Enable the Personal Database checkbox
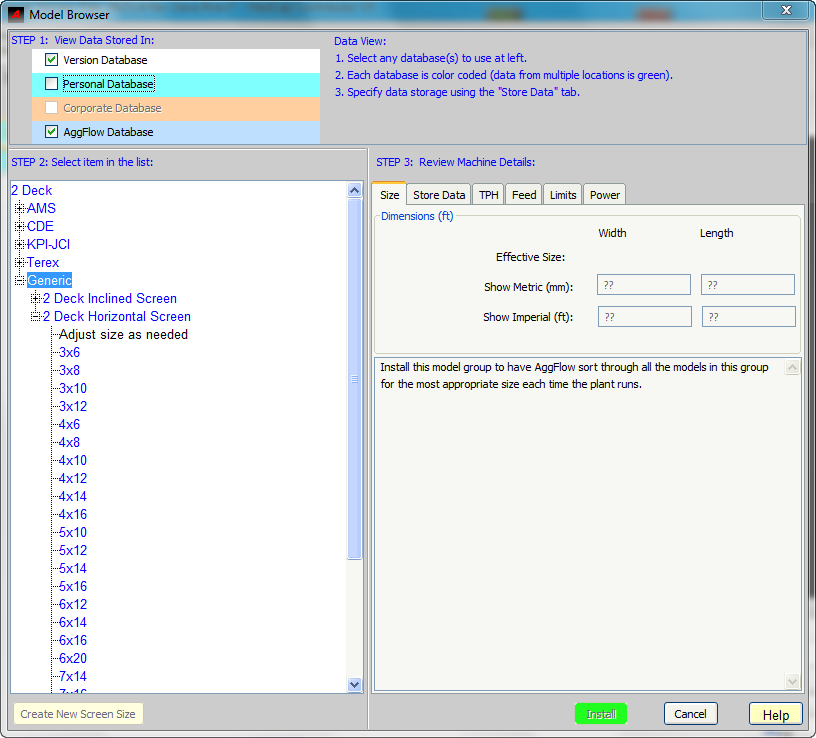 (x=52, y=84)
